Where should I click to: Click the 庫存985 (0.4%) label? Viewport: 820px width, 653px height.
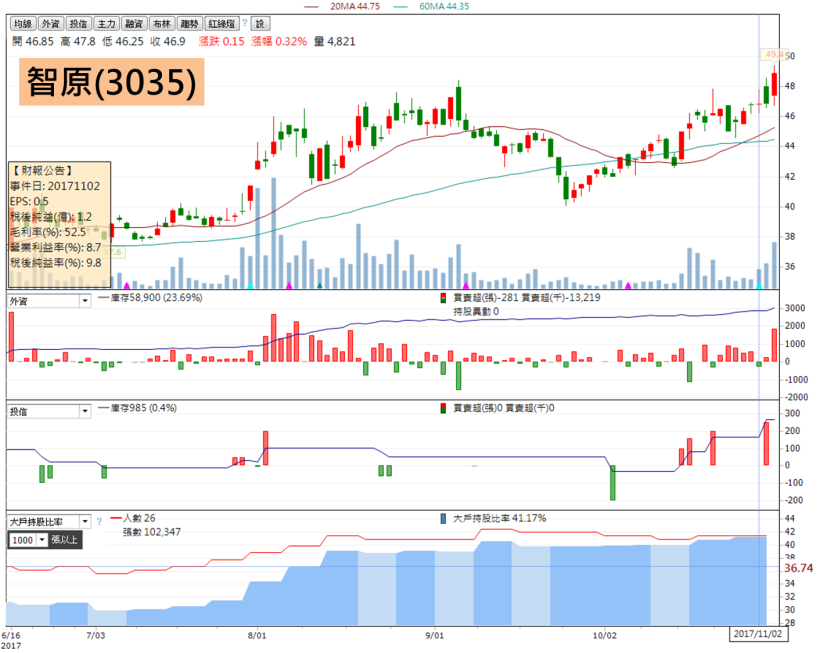click(143, 408)
